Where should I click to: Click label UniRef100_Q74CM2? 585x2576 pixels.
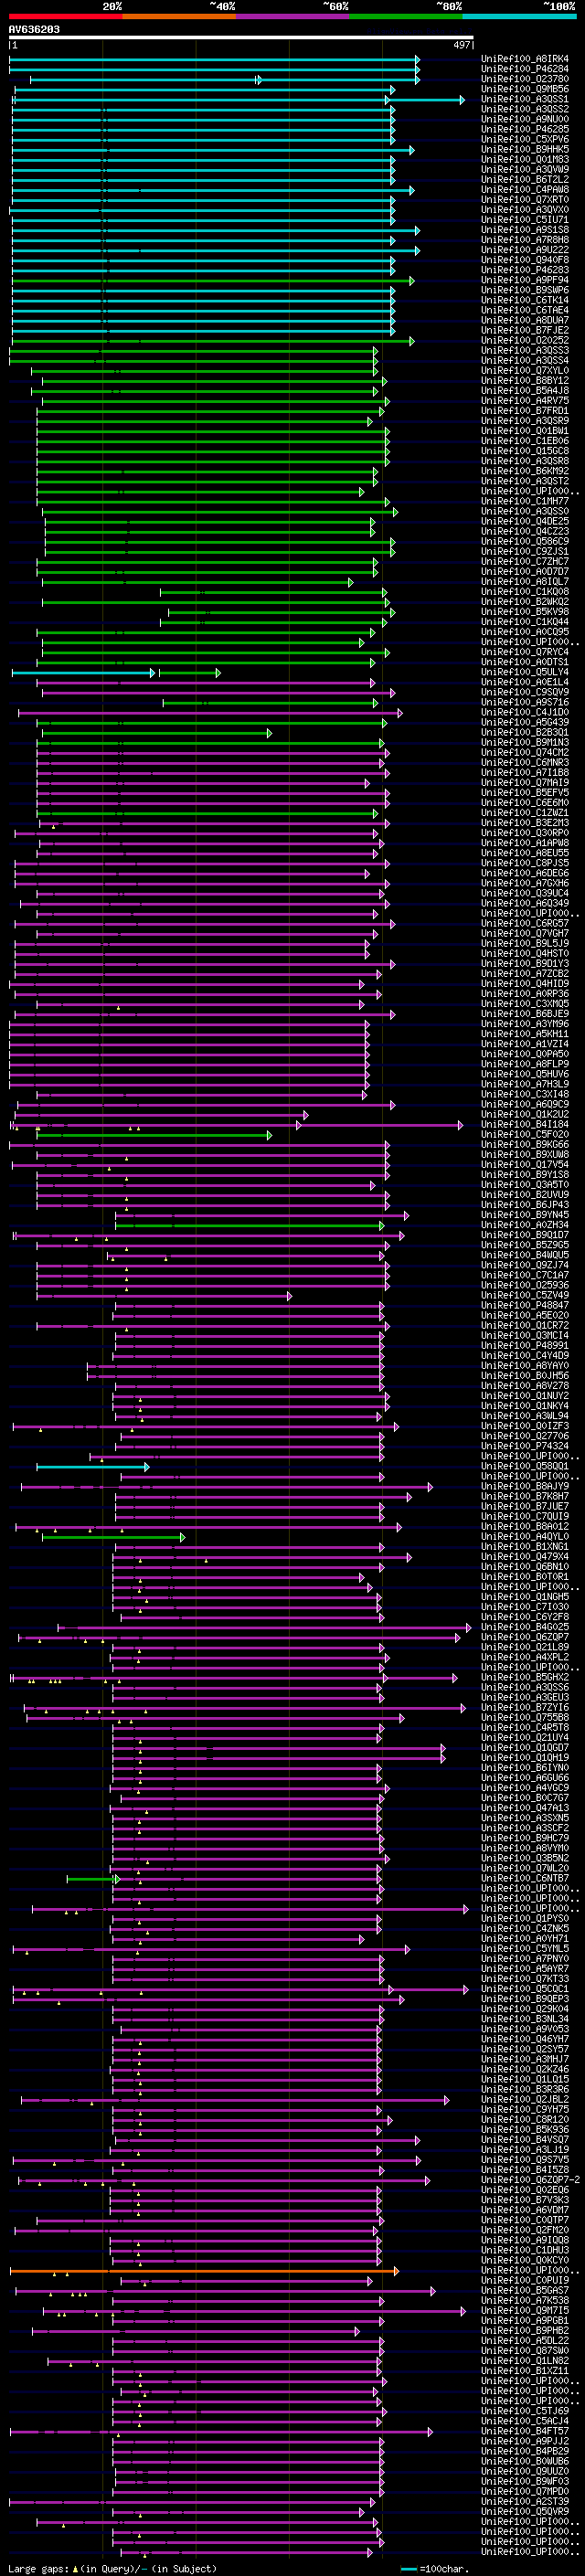coord(525,752)
